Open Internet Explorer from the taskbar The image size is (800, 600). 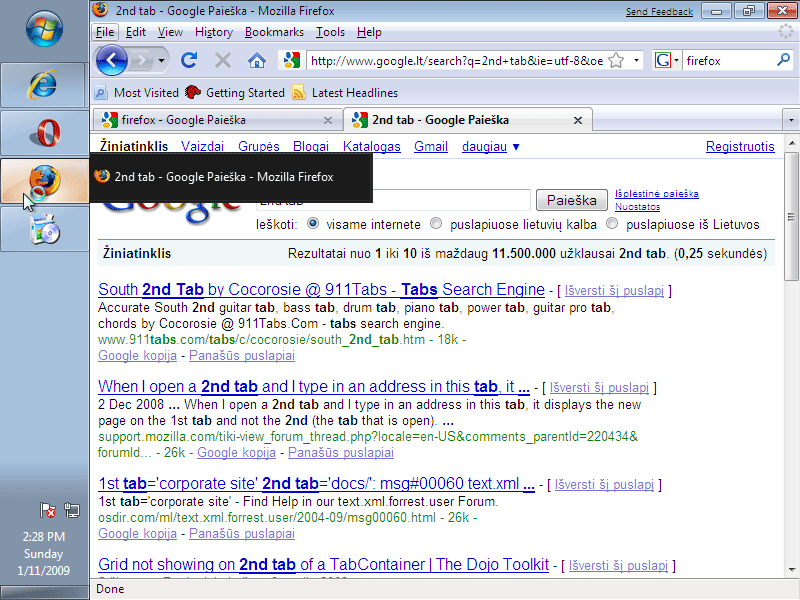click(x=43, y=85)
